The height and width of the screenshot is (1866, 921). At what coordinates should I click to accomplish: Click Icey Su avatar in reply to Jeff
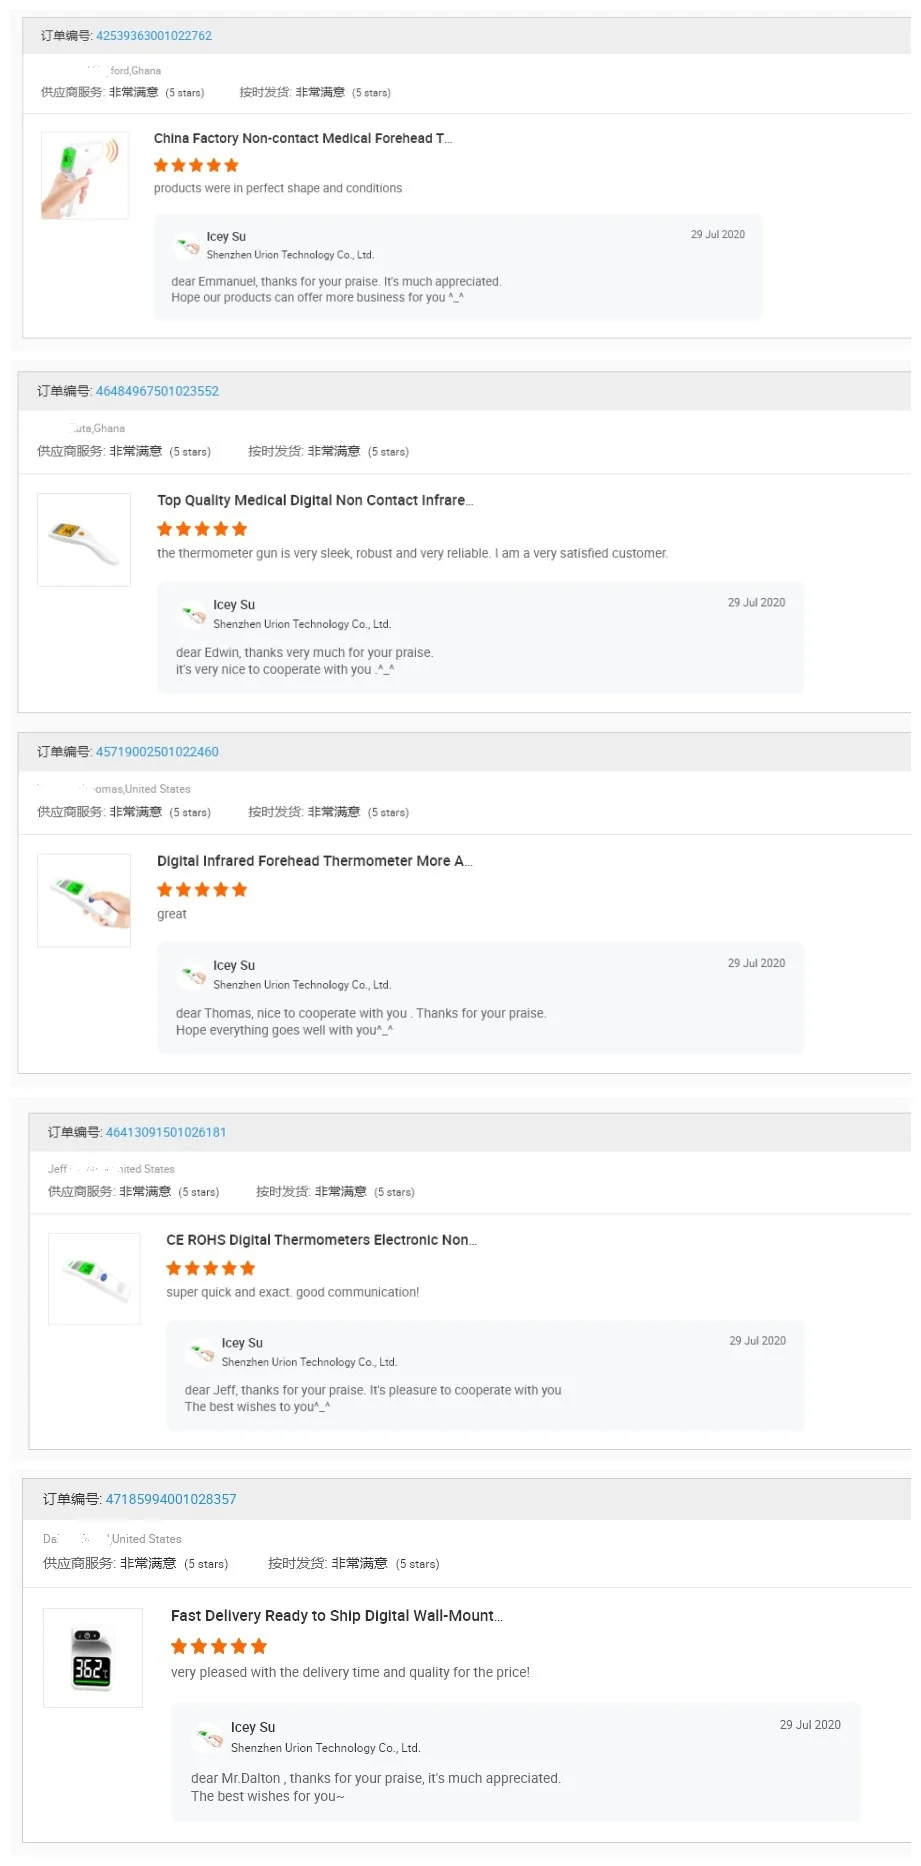tap(202, 1352)
